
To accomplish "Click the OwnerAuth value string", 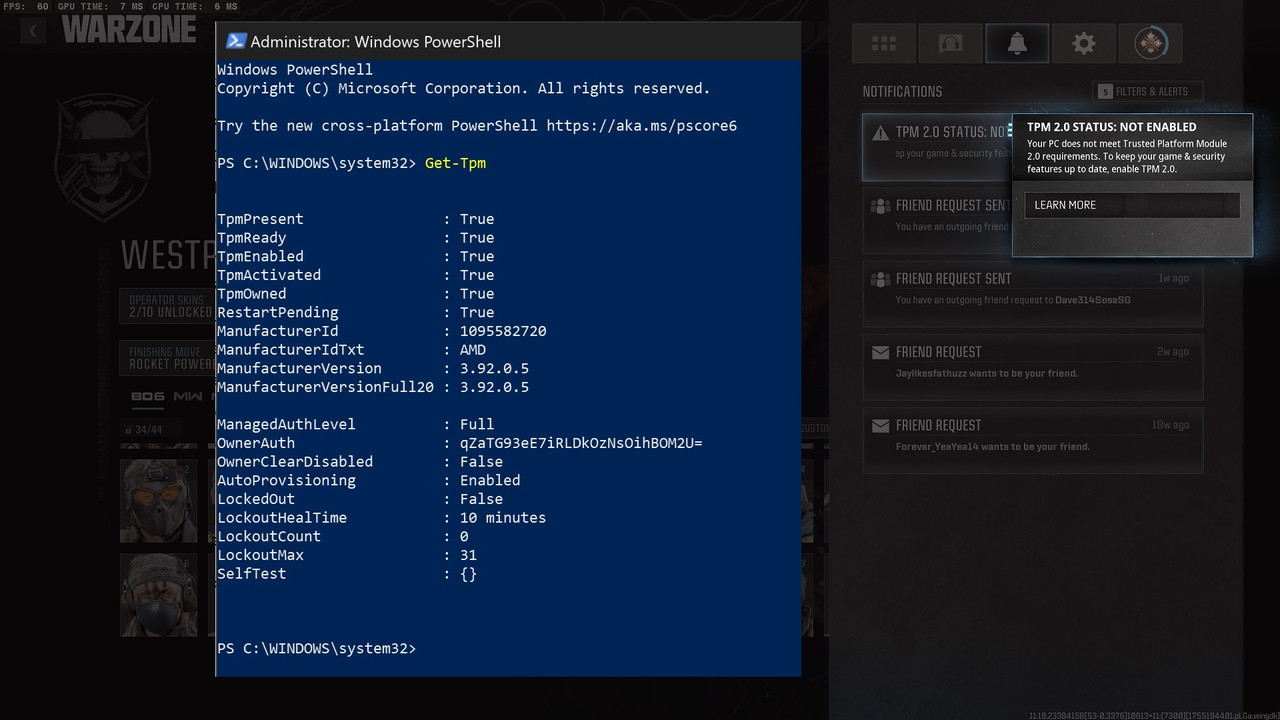I will pos(581,443).
